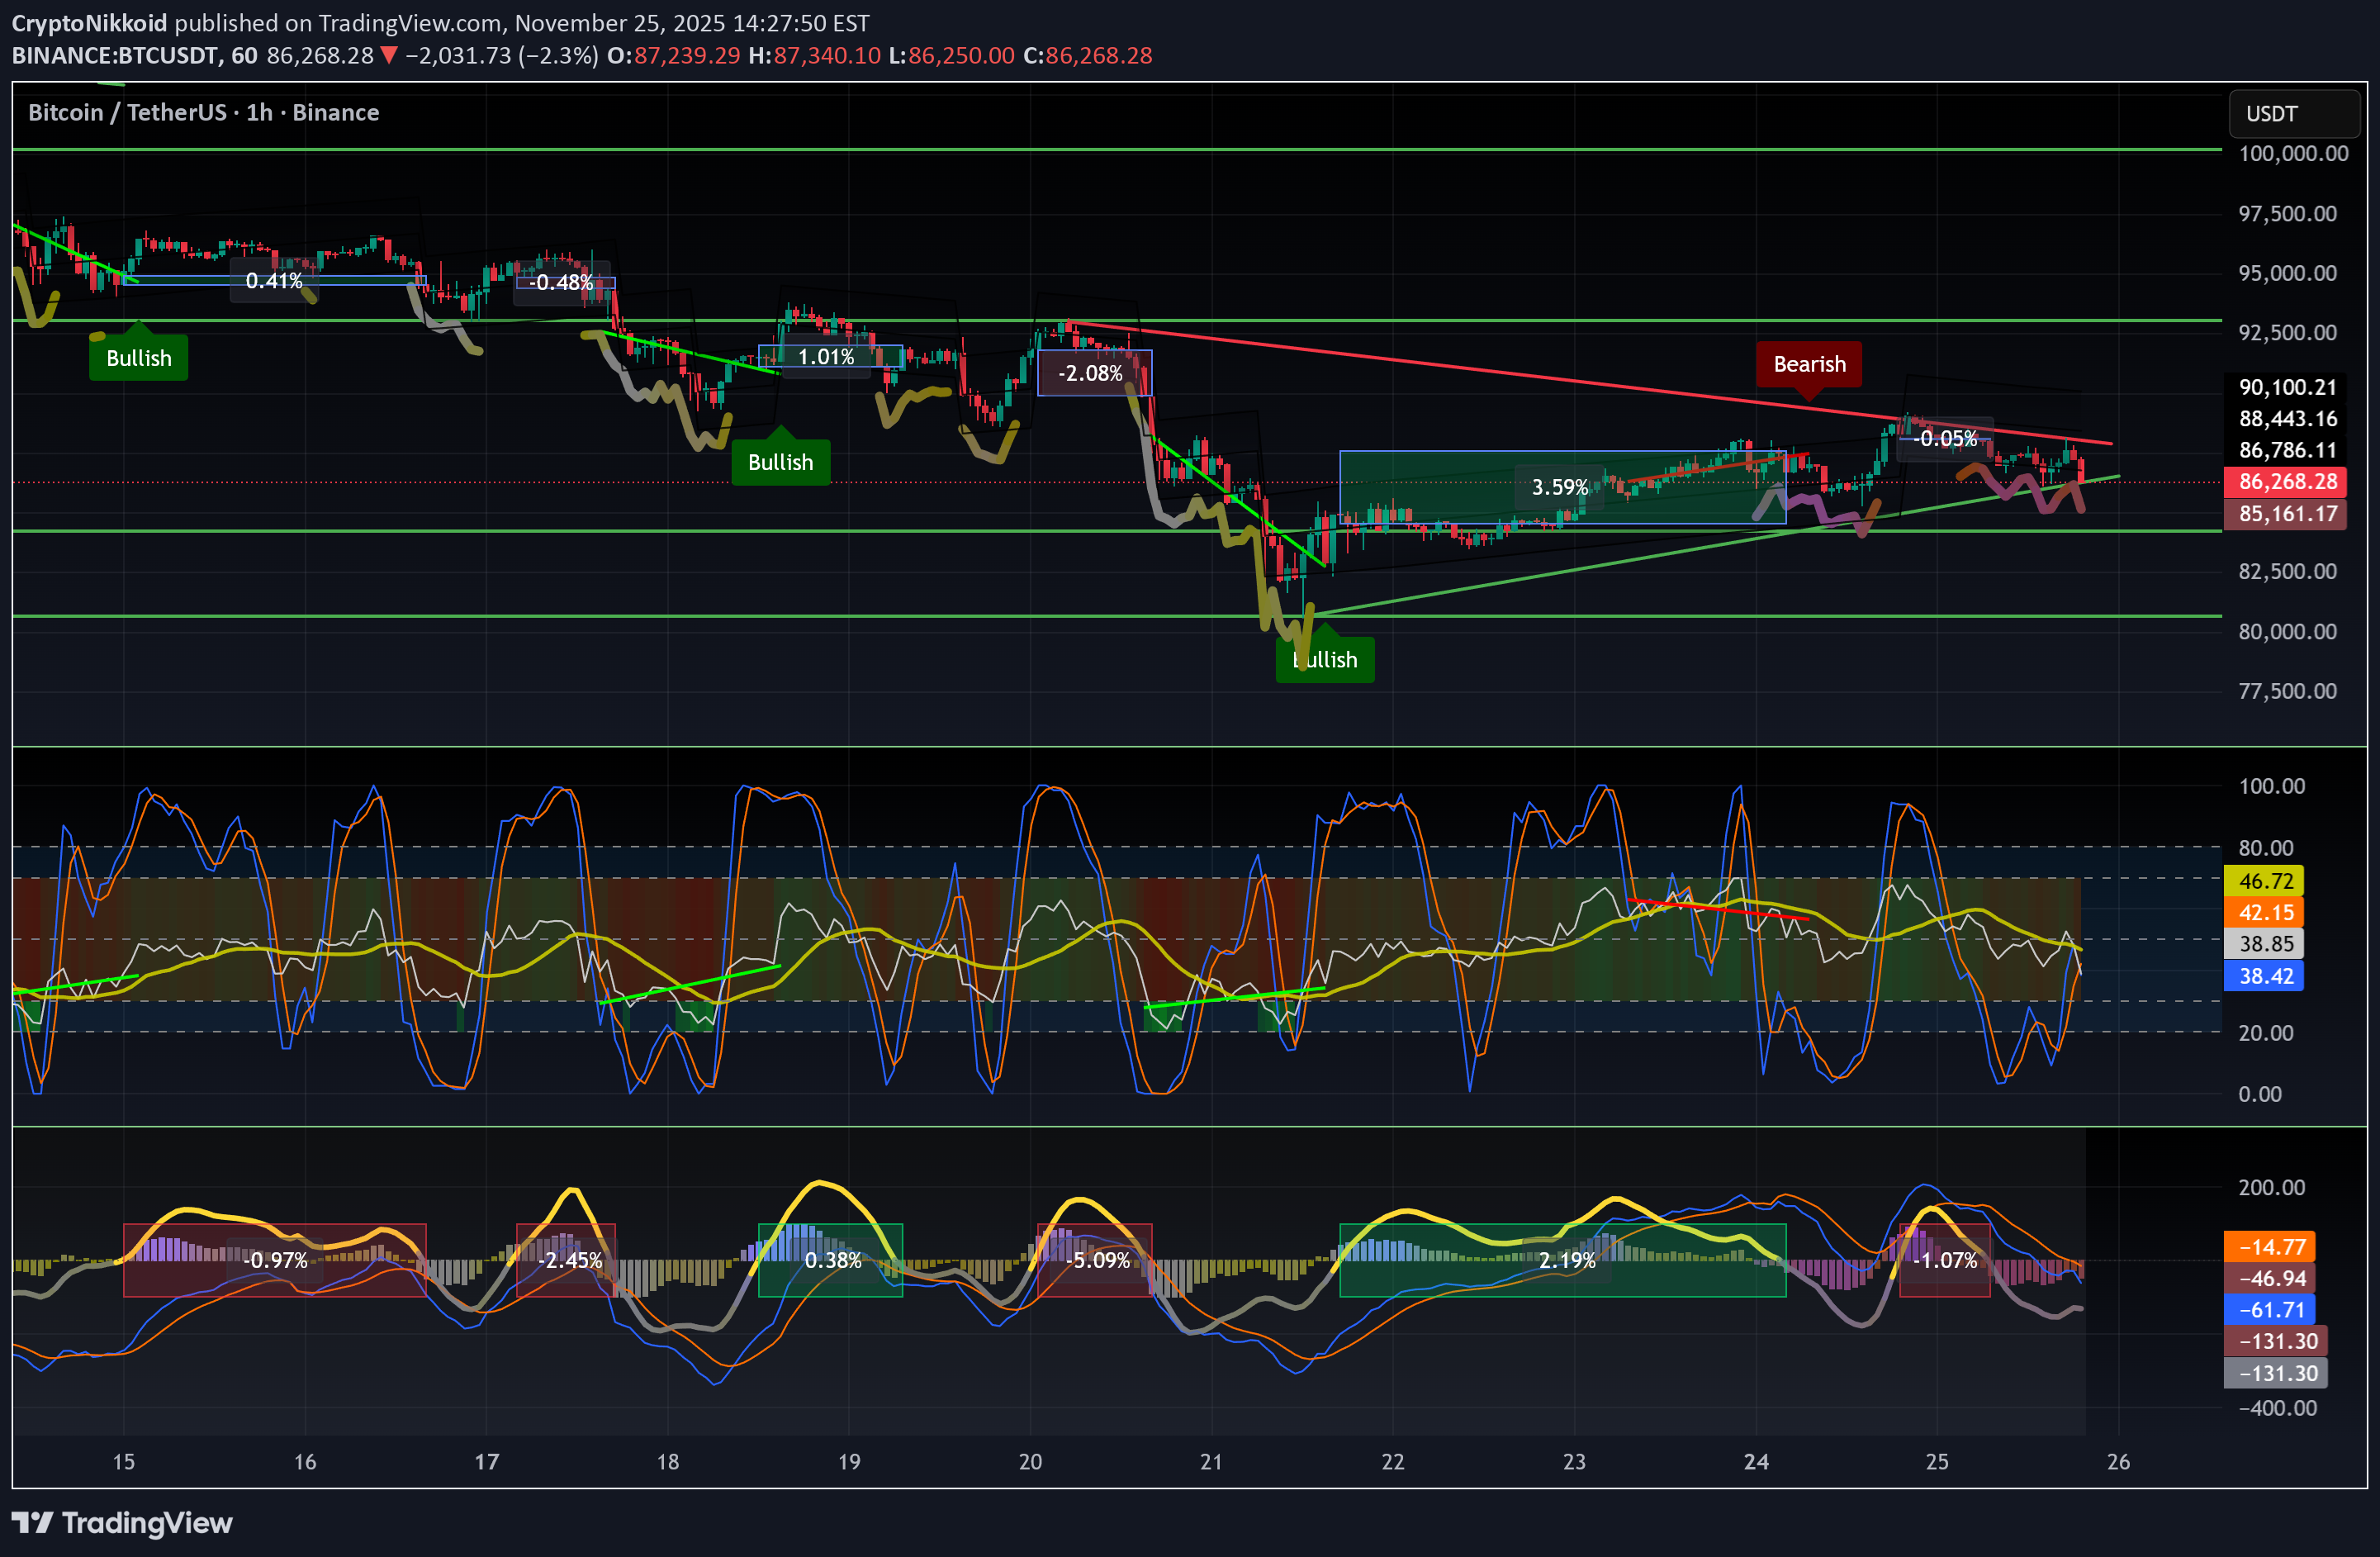Click the -2.08% price range label
The height and width of the screenshot is (1557, 2380).
[1090, 373]
